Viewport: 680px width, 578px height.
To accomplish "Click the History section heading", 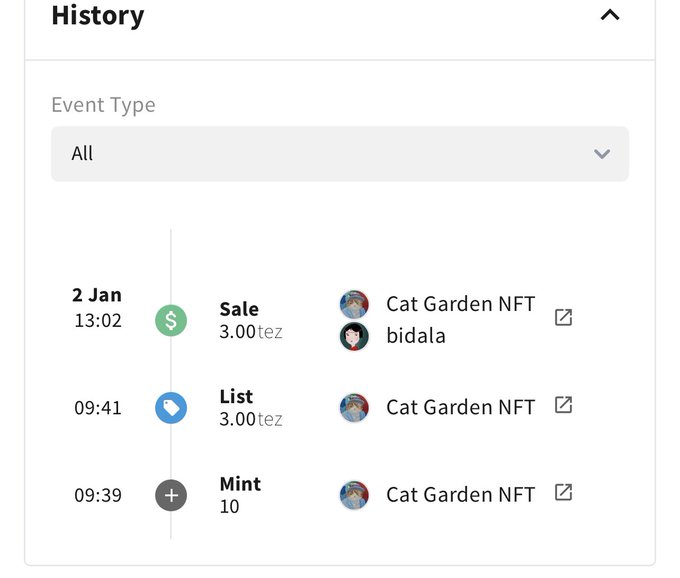I will 98,16.
